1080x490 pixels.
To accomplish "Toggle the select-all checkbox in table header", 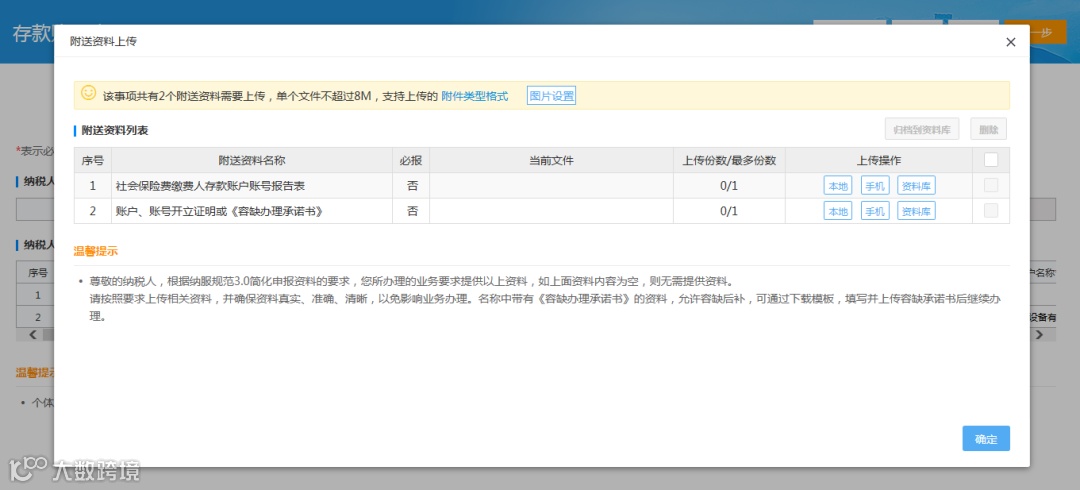I will click(x=990, y=160).
